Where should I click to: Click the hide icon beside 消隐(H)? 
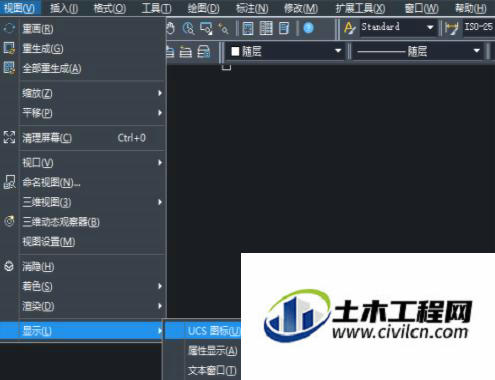coord(9,266)
